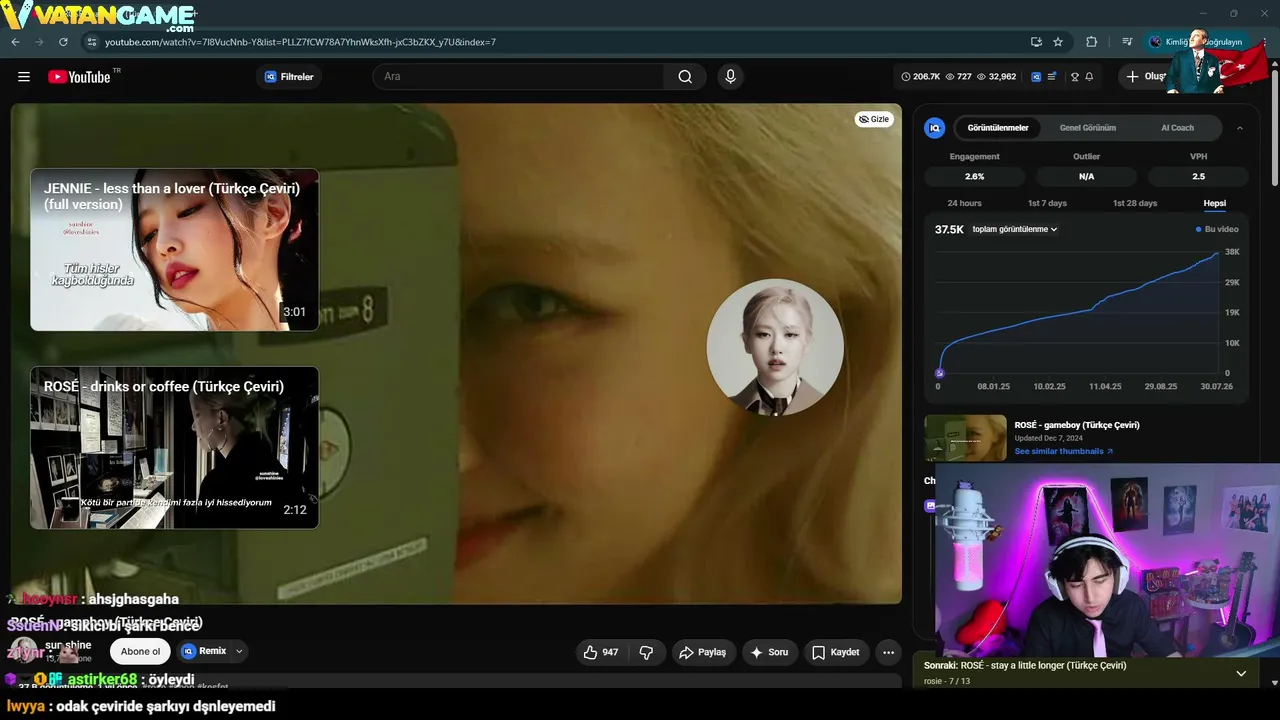Click the Abone ol subscribe button
The width and height of the screenshot is (1280, 720).
(140, 651)
